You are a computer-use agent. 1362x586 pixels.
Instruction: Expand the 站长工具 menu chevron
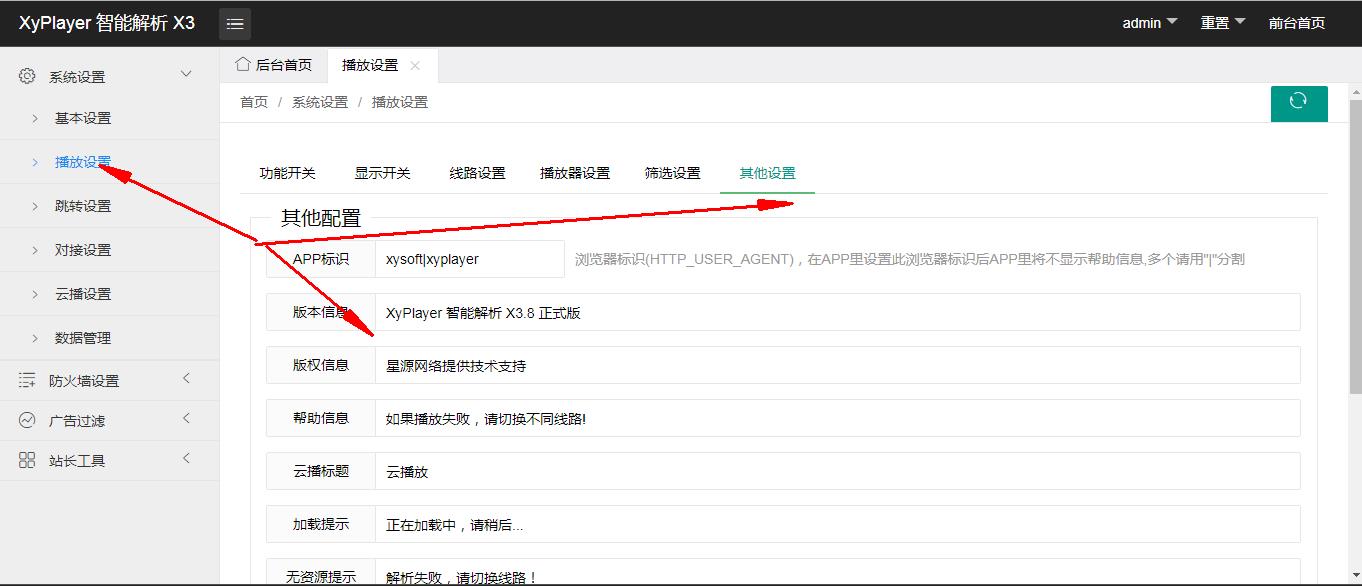tap(186, 458)
